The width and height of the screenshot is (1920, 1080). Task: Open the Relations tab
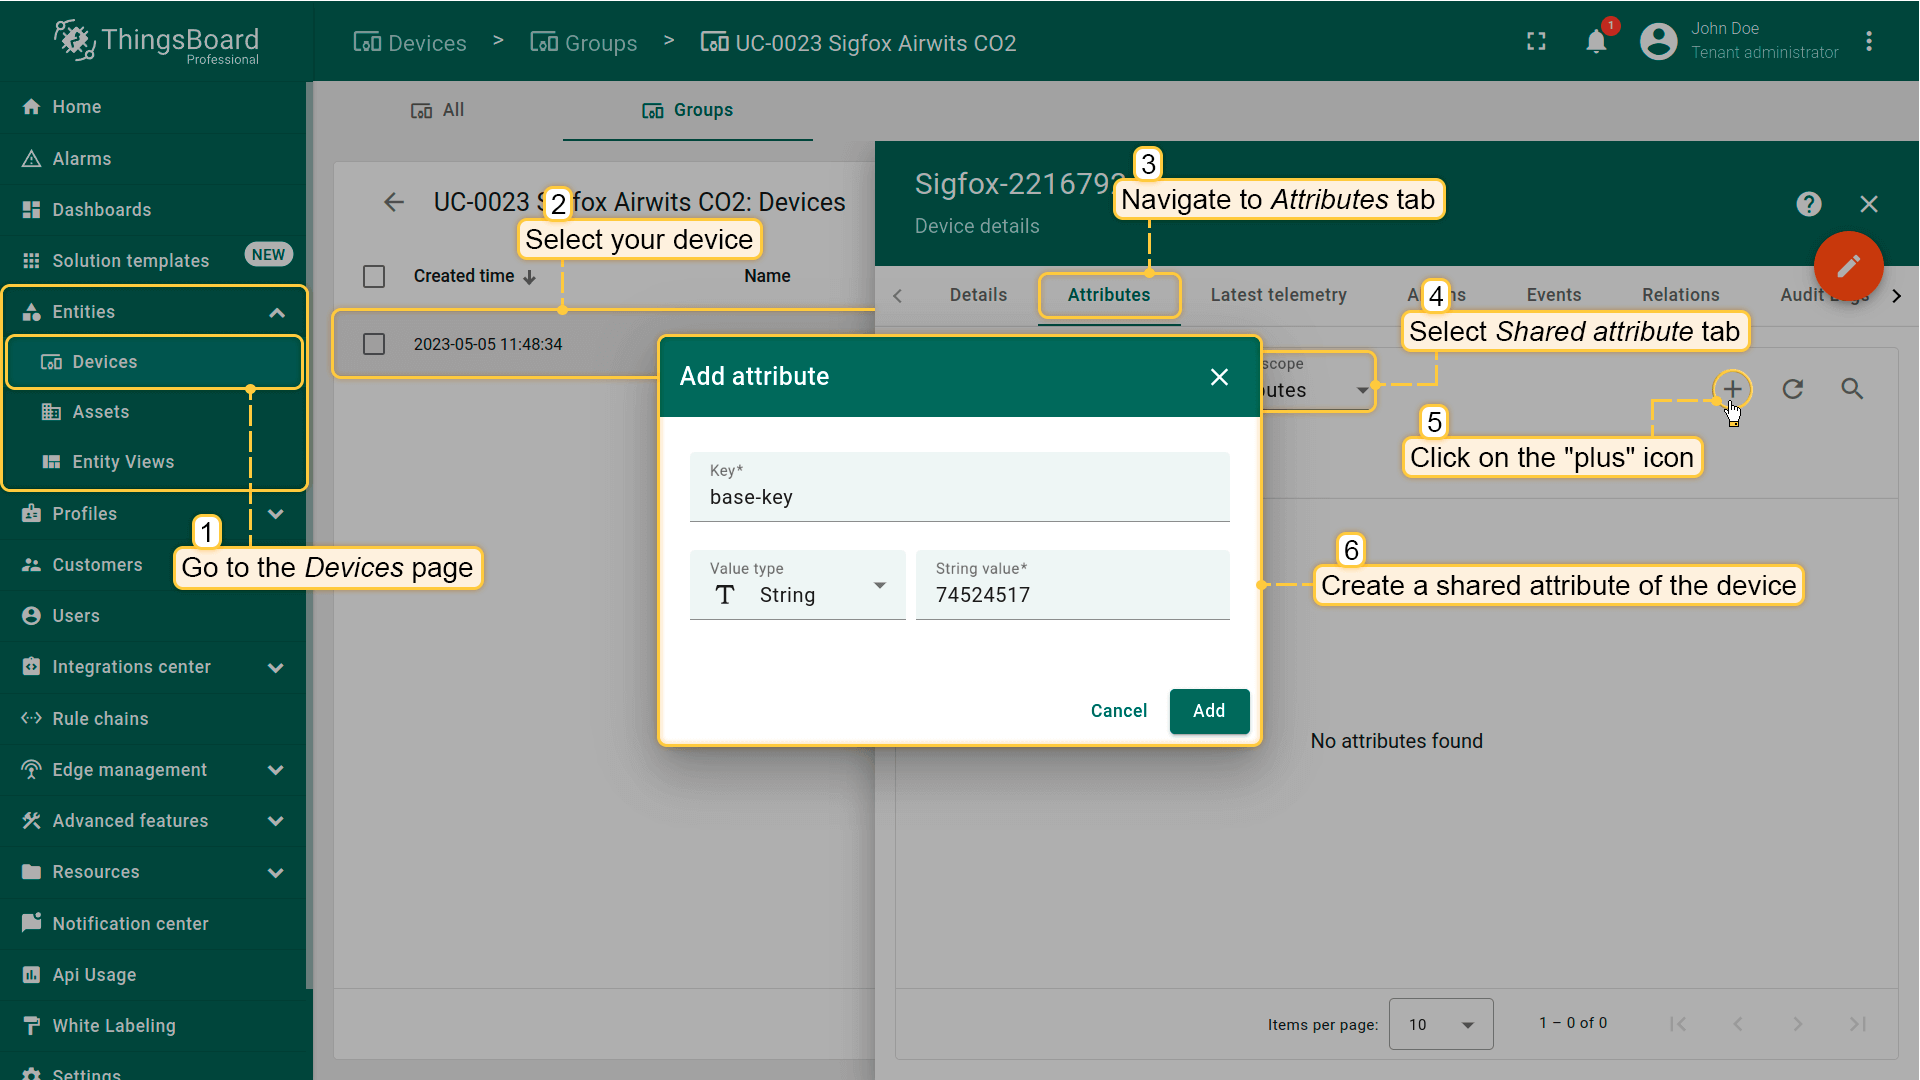[1680, 295]
